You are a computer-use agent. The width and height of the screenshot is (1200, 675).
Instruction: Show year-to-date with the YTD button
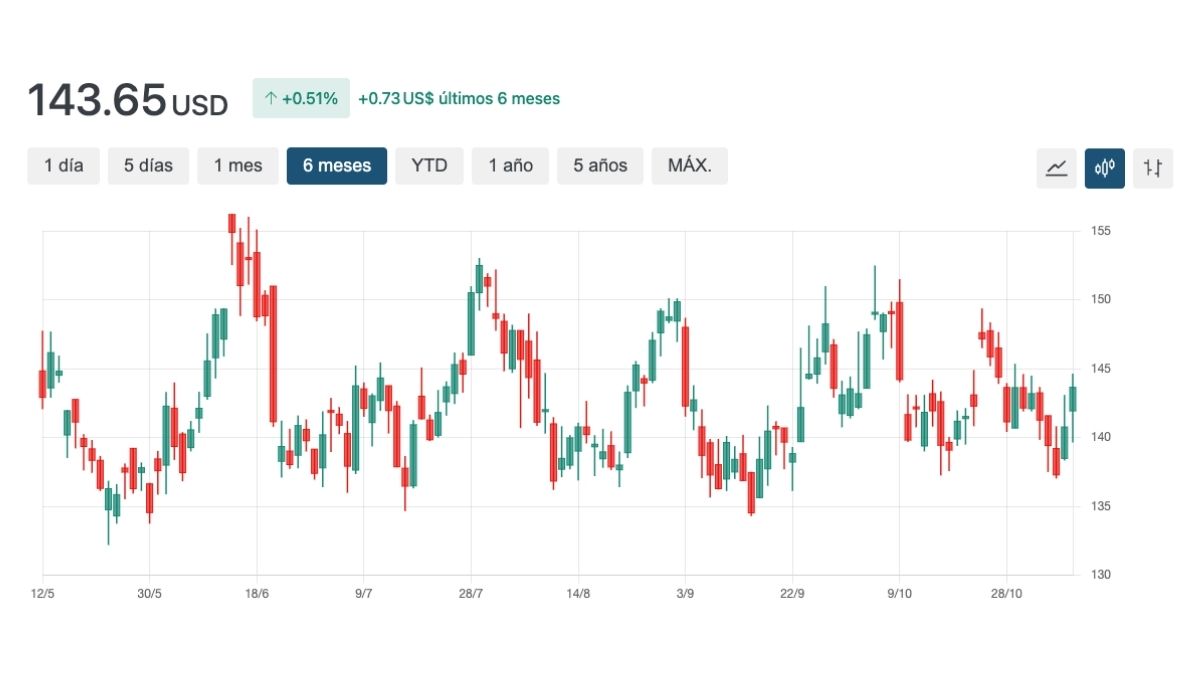429,166
